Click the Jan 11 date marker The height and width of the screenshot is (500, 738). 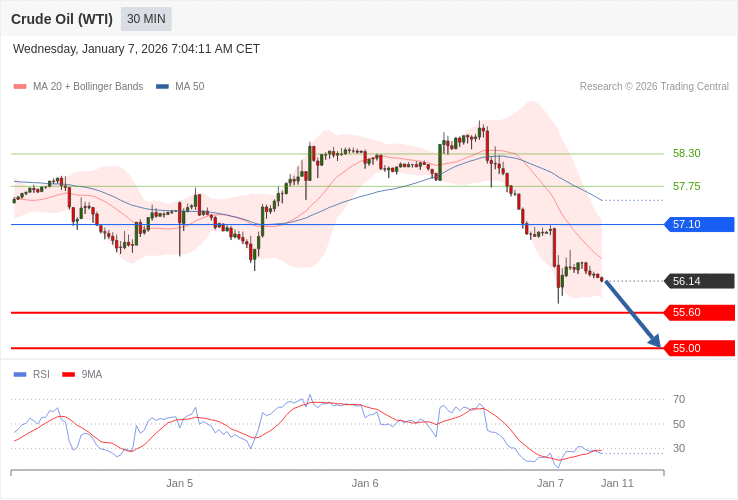pos(617,483)
